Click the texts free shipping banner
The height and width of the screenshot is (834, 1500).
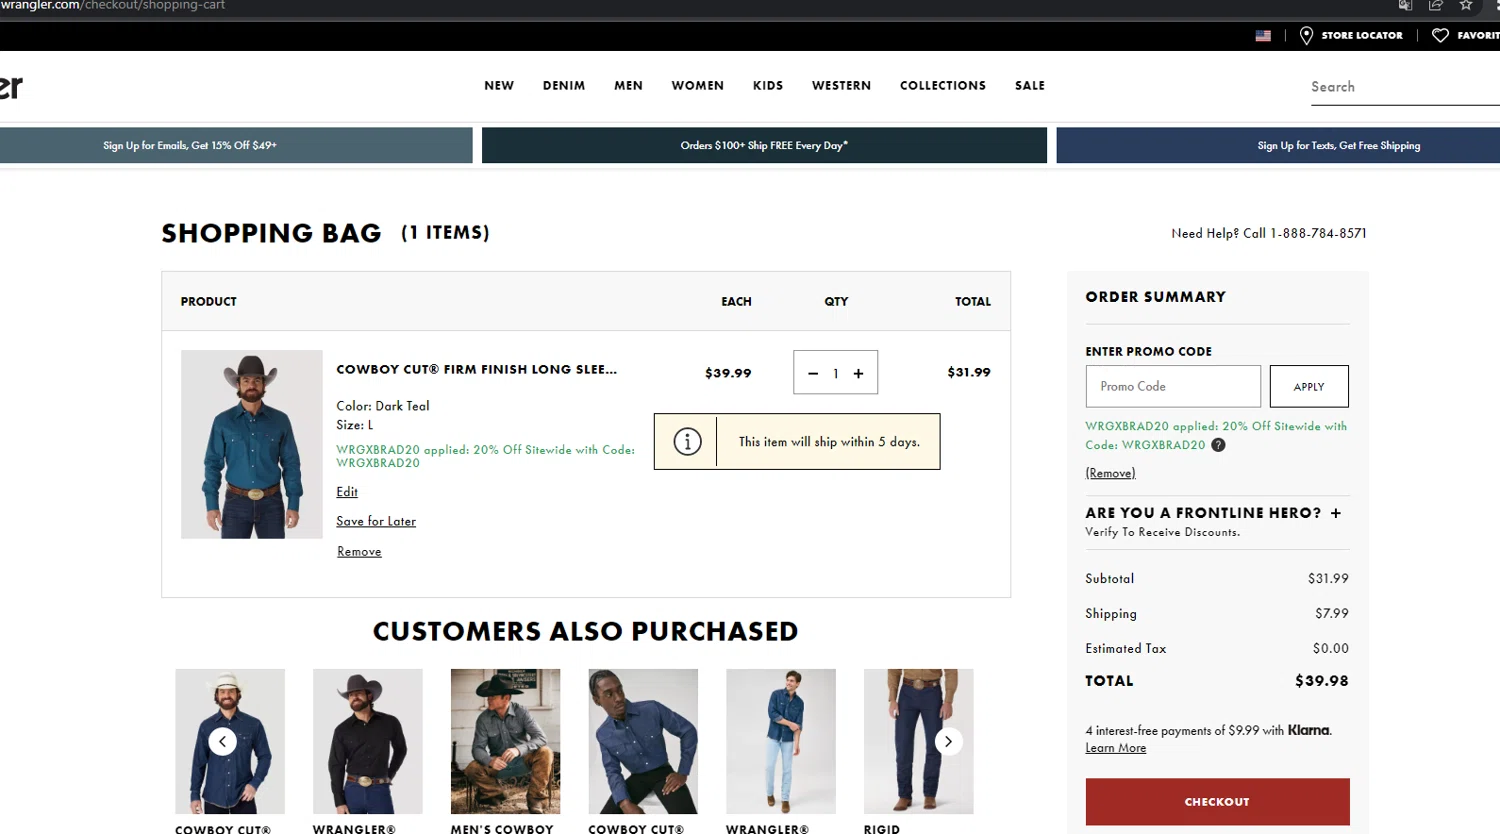(x=1278, y=145)
